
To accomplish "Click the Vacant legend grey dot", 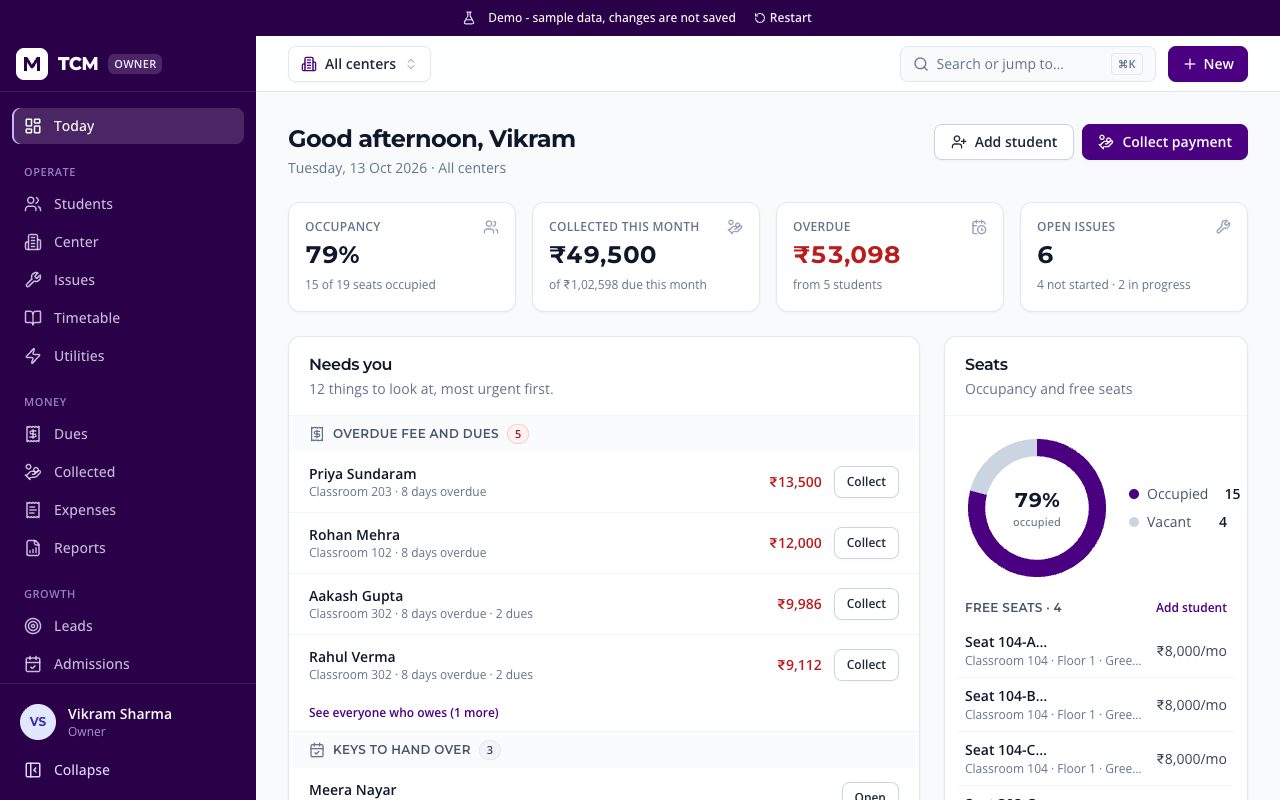I will pyautogui.click(x=1134, y=522).
